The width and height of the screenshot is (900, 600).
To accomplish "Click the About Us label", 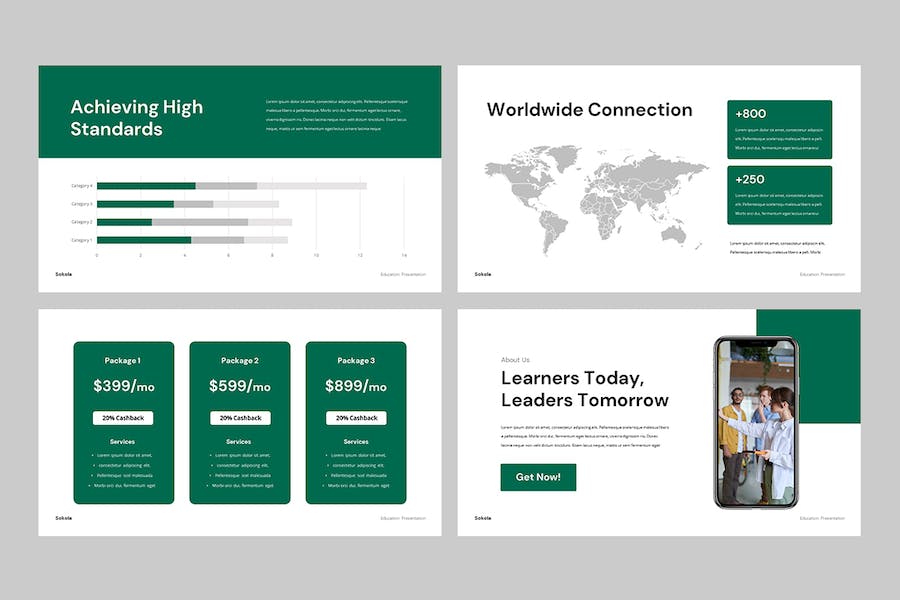I will [x=515, y=360].
